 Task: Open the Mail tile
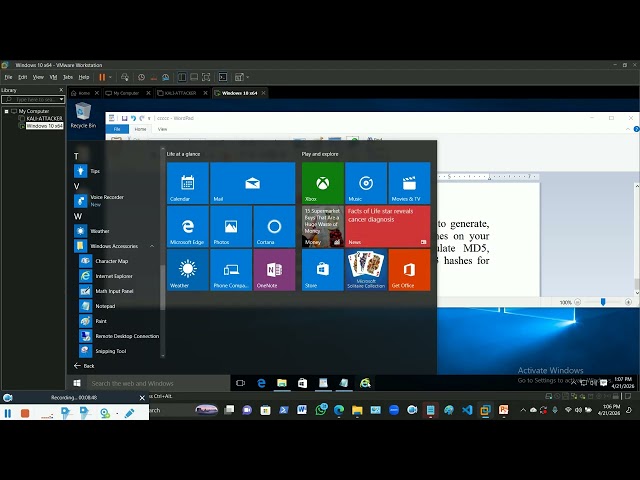point(253,183)
